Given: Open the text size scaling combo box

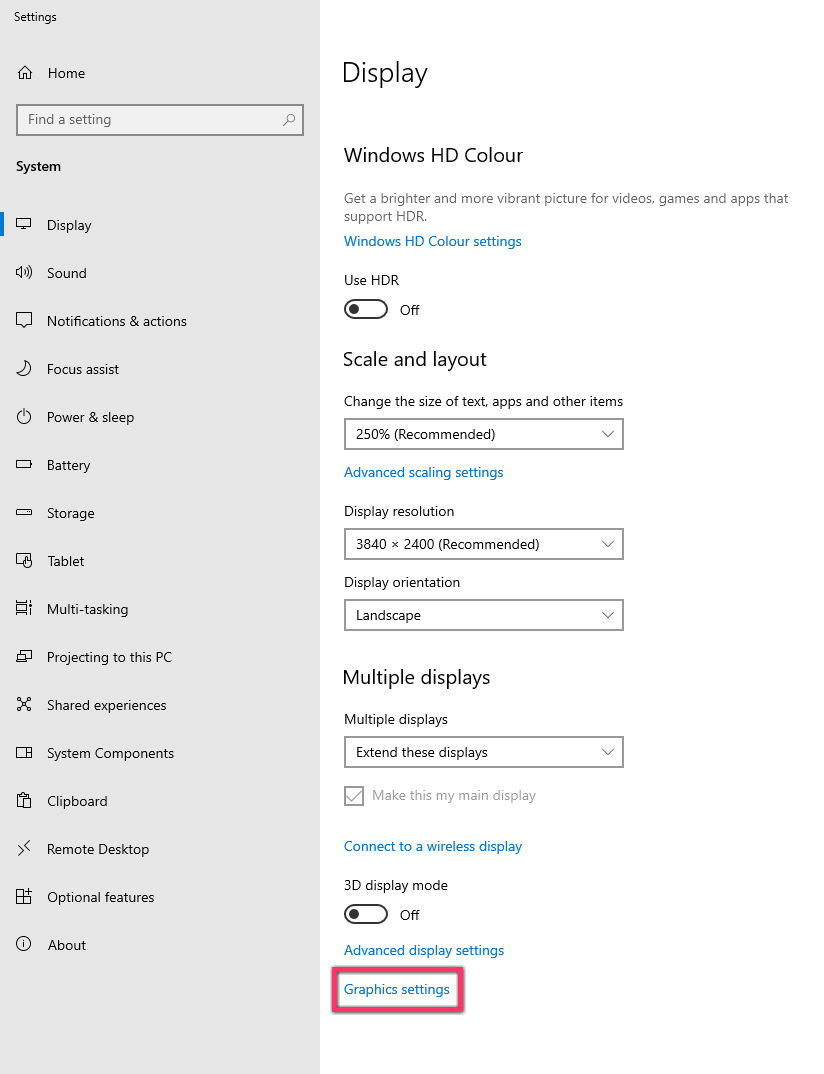Looking at the screenshot, I should pos(483,433).
